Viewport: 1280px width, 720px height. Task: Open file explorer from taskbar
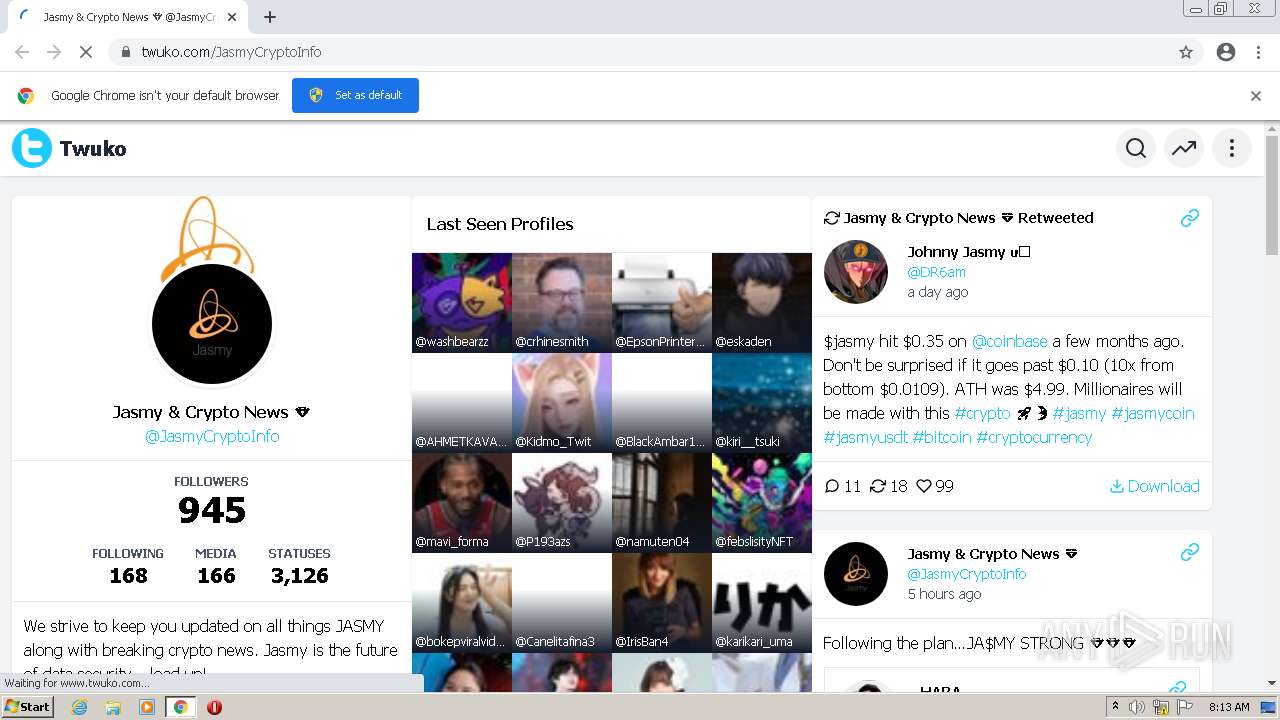click(113, 707)
